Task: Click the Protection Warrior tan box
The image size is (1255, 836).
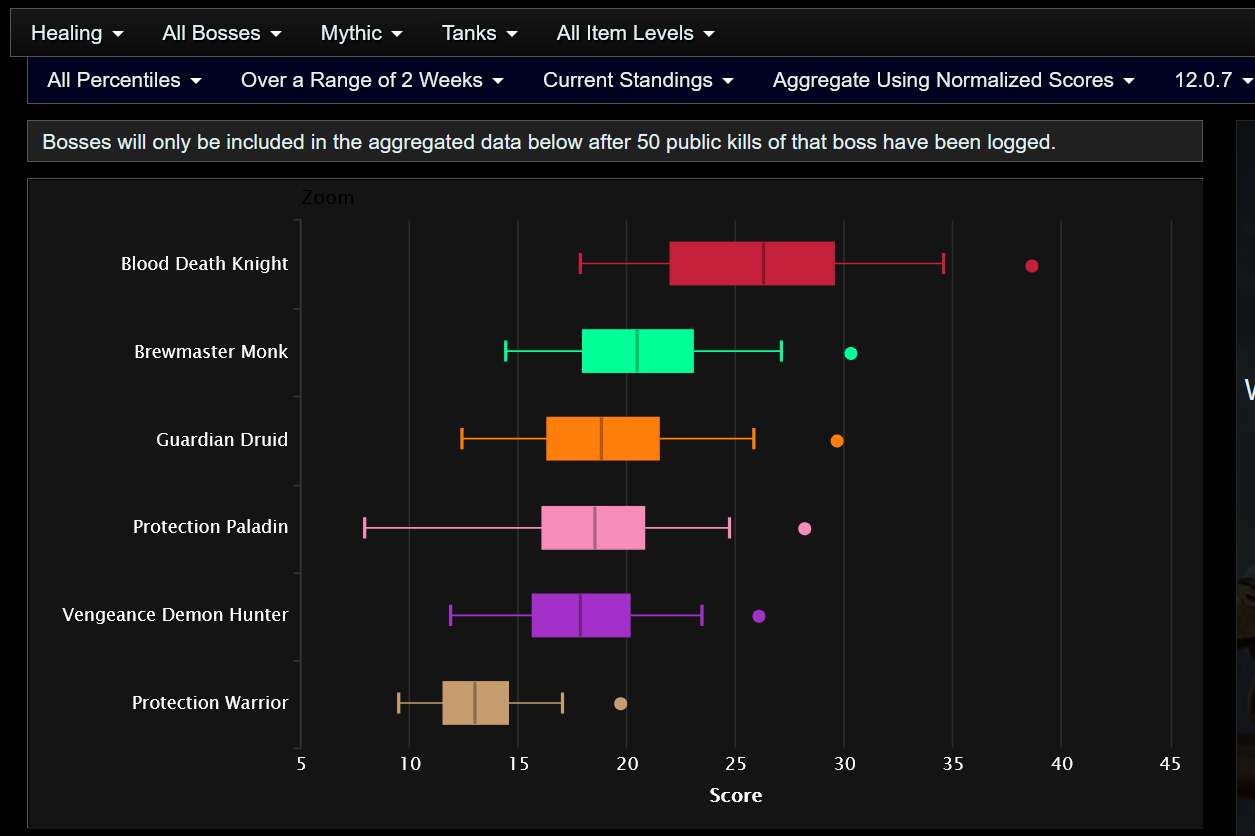Action: pos(476,702)
